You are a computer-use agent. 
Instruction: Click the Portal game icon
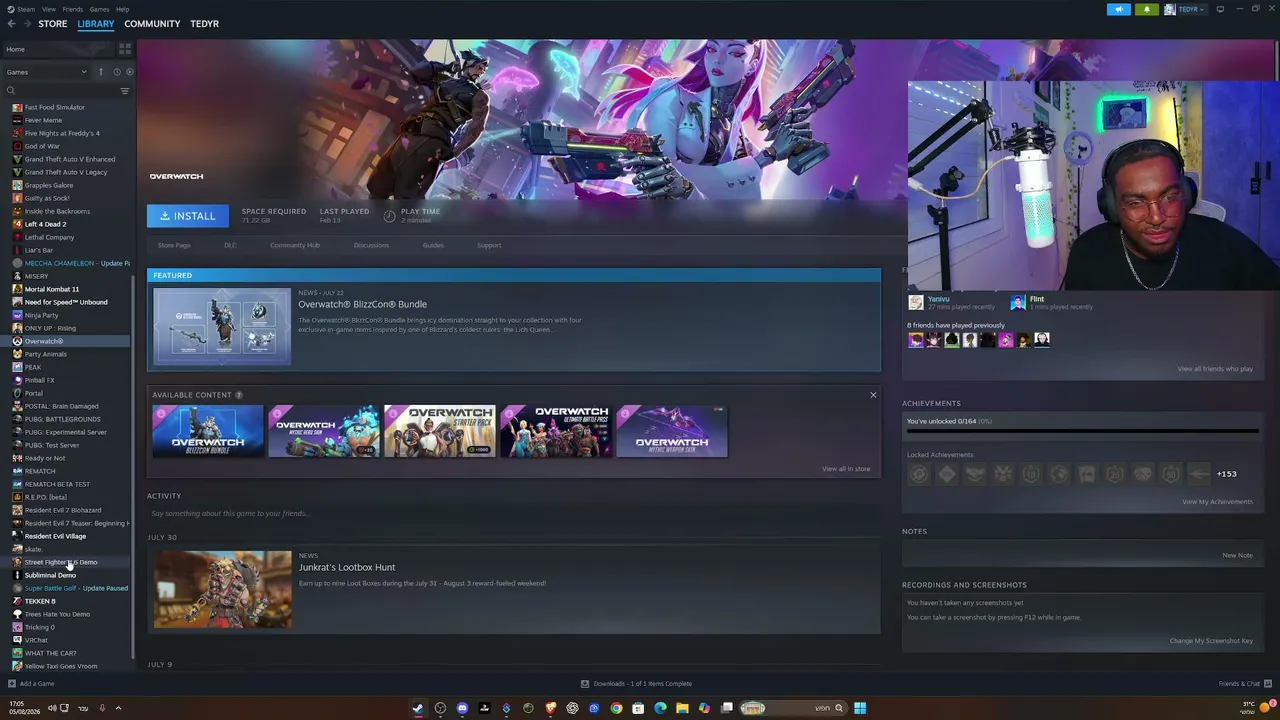[17, 393]
